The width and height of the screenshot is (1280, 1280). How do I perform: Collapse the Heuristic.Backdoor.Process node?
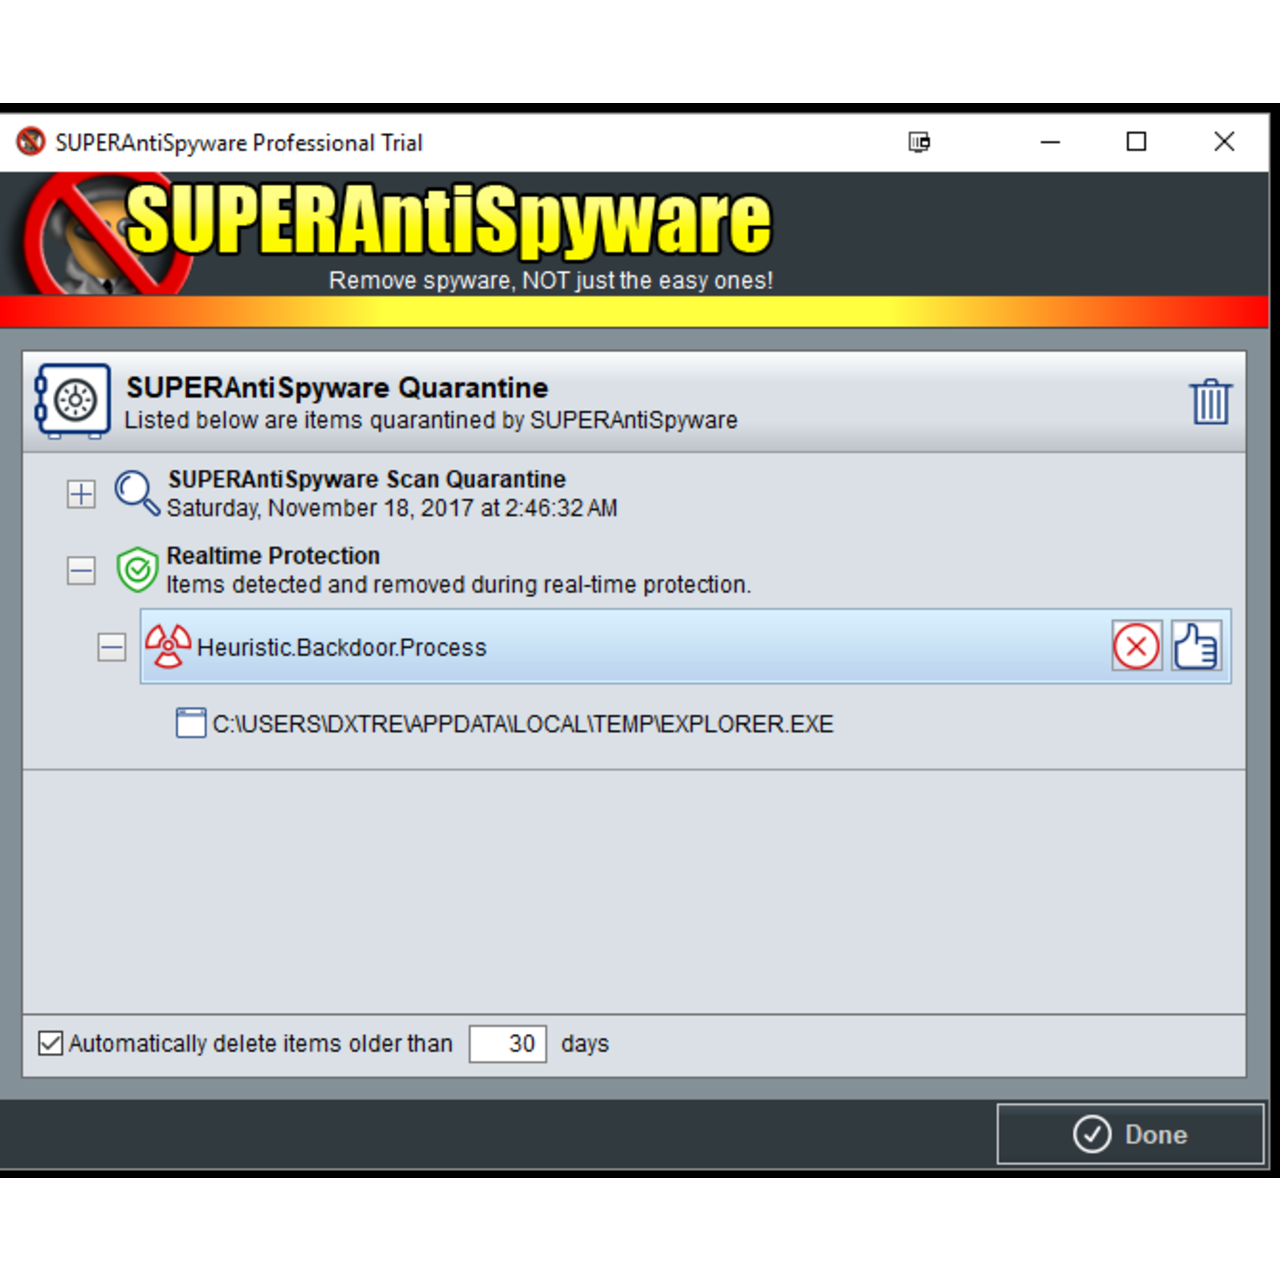pyautogui.click(x=112, y=647)
